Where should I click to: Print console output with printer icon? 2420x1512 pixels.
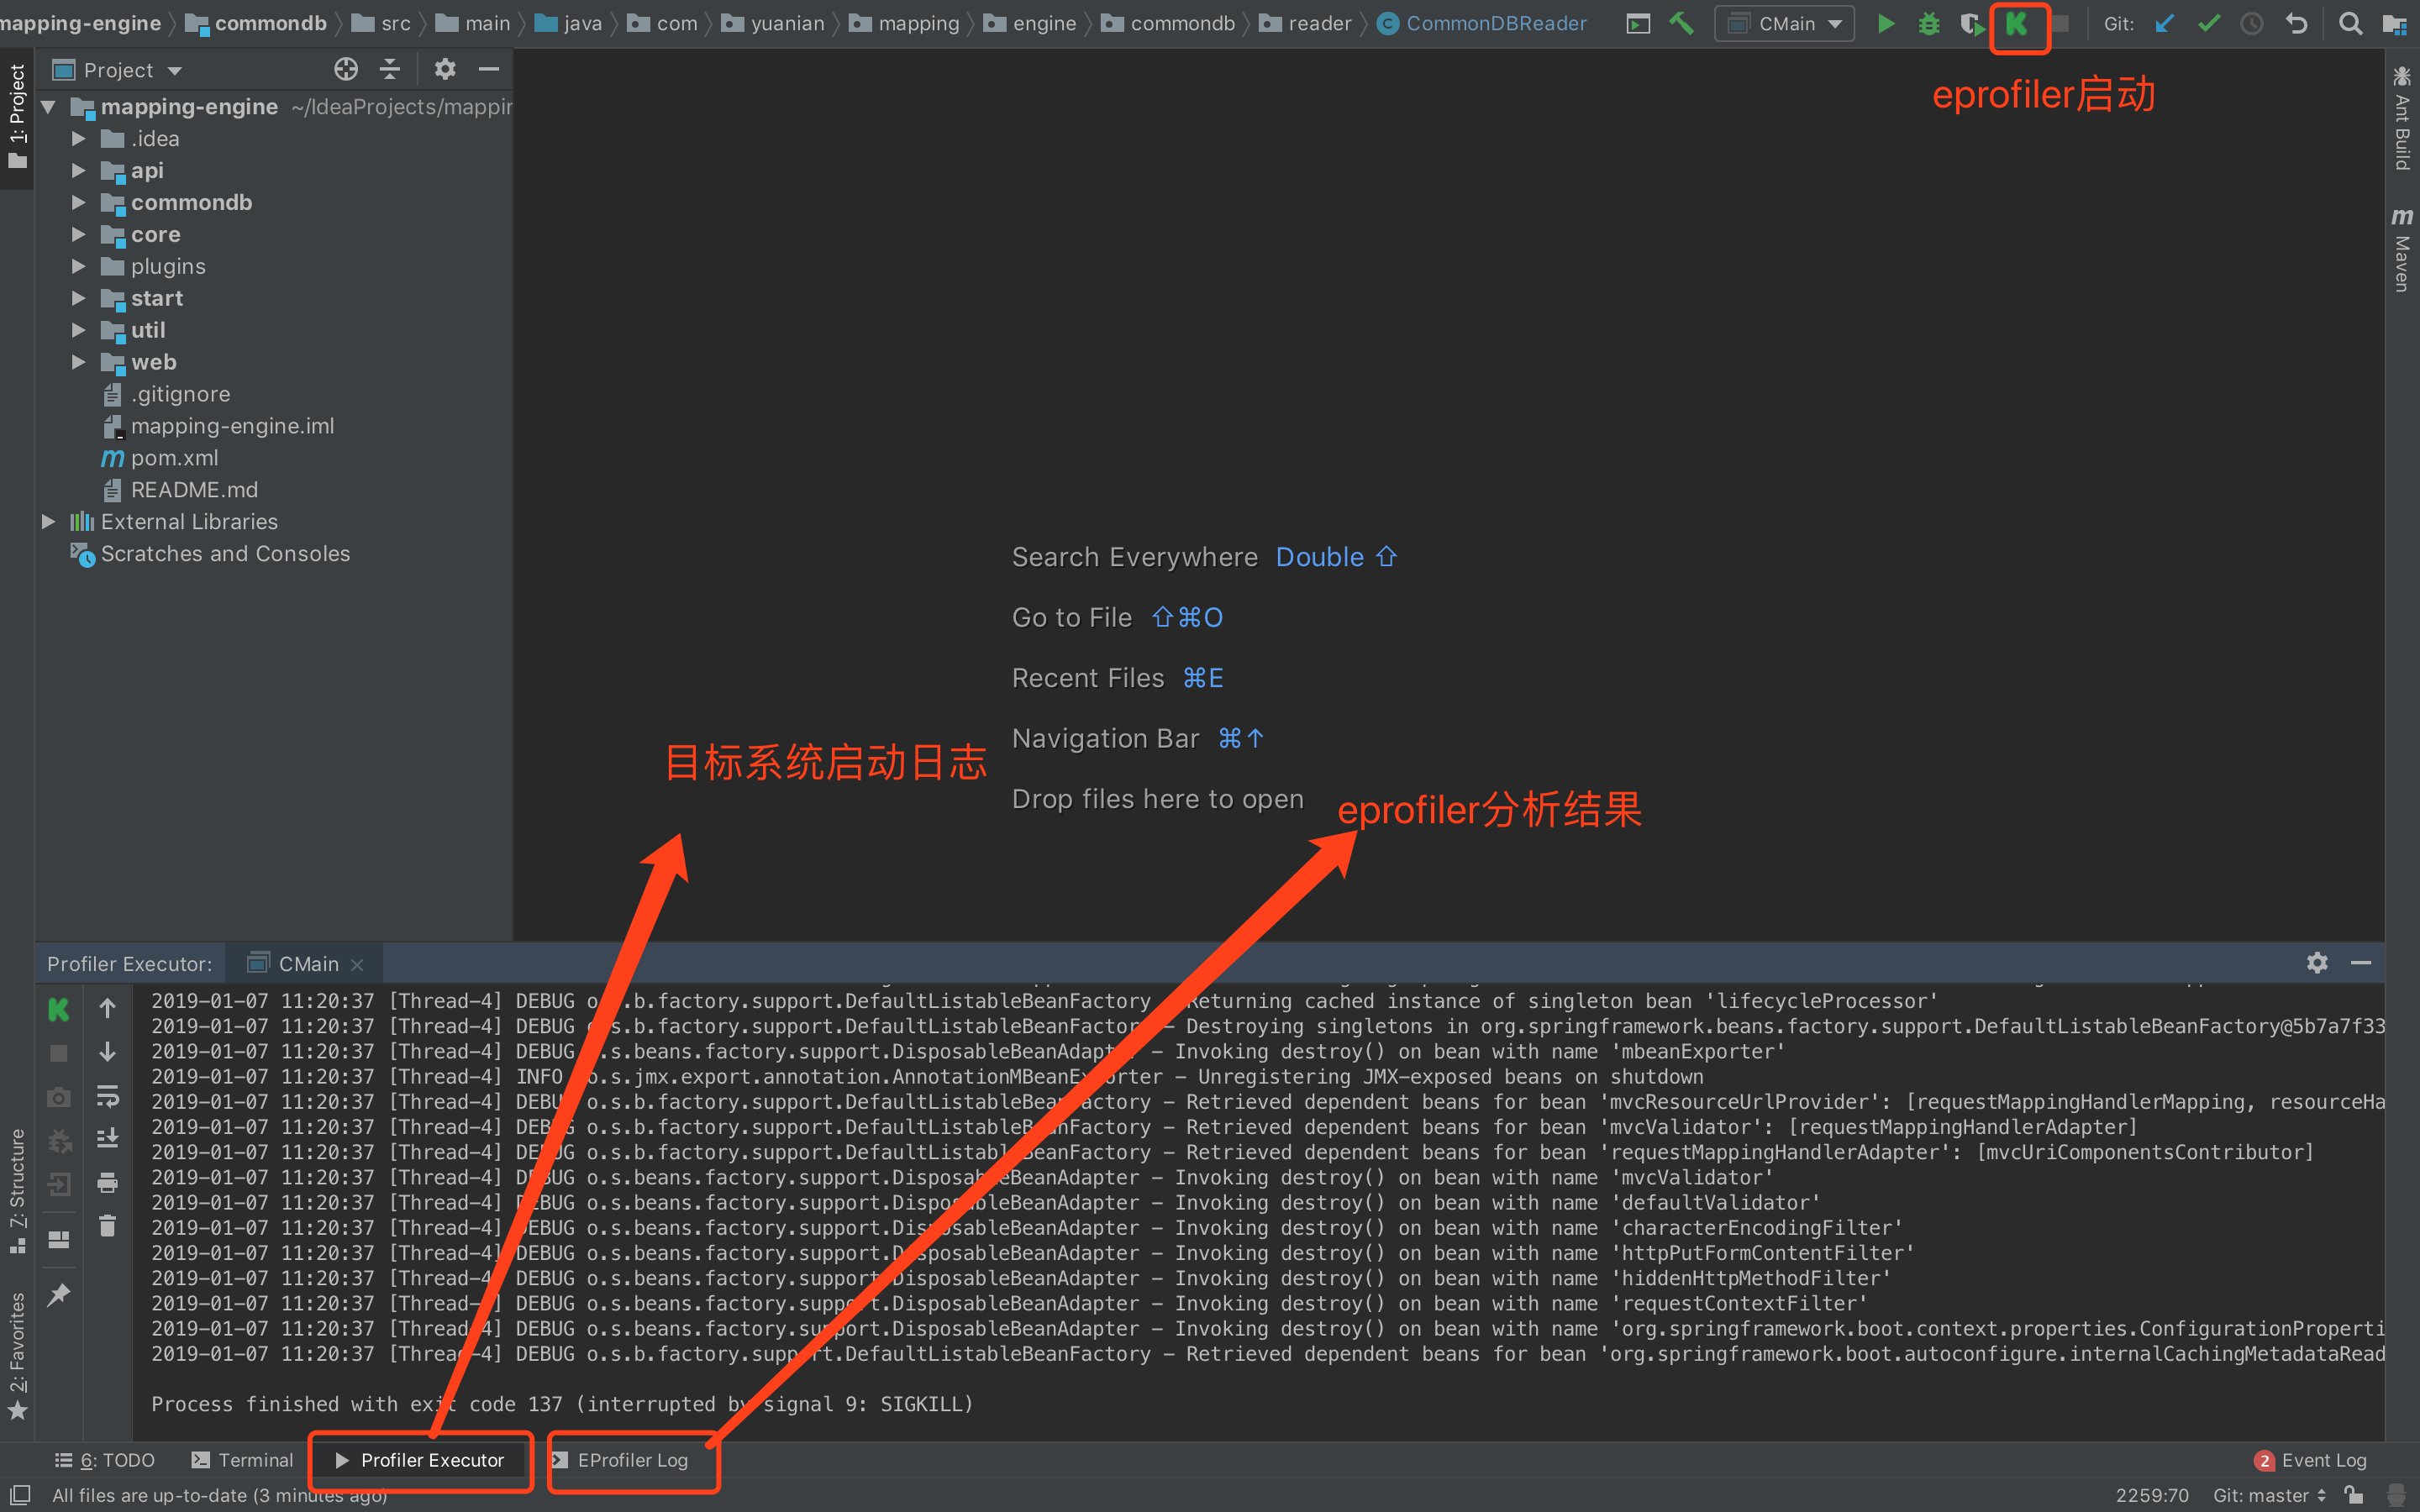[x=108, y=1183]
